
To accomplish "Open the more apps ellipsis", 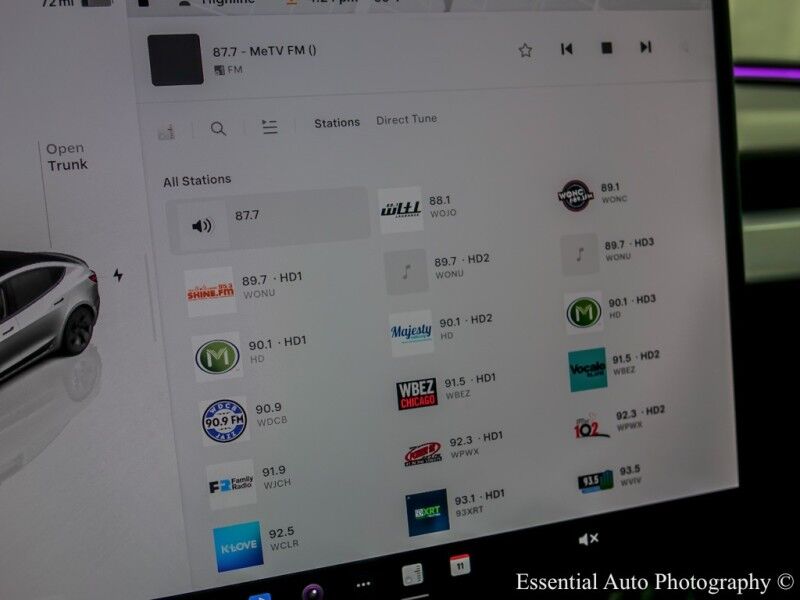I will click(x=363, y=583).
